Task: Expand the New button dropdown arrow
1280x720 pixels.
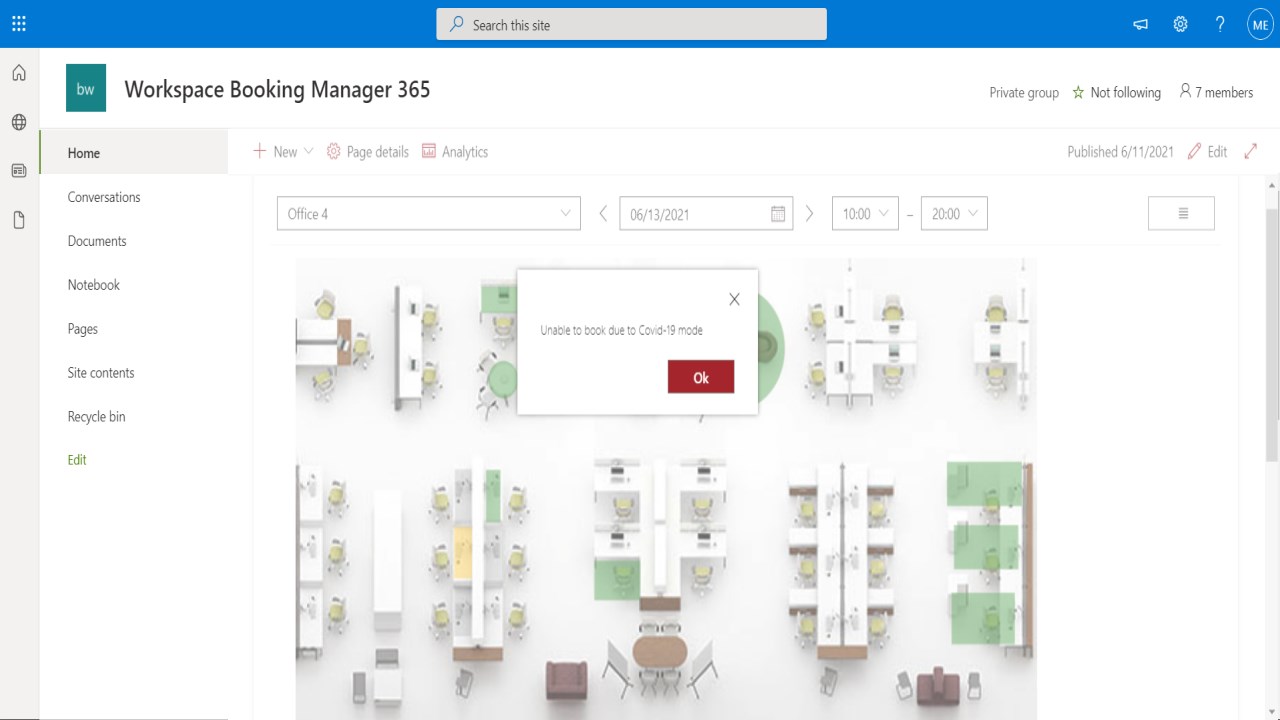Action: (x=309, y=151)
